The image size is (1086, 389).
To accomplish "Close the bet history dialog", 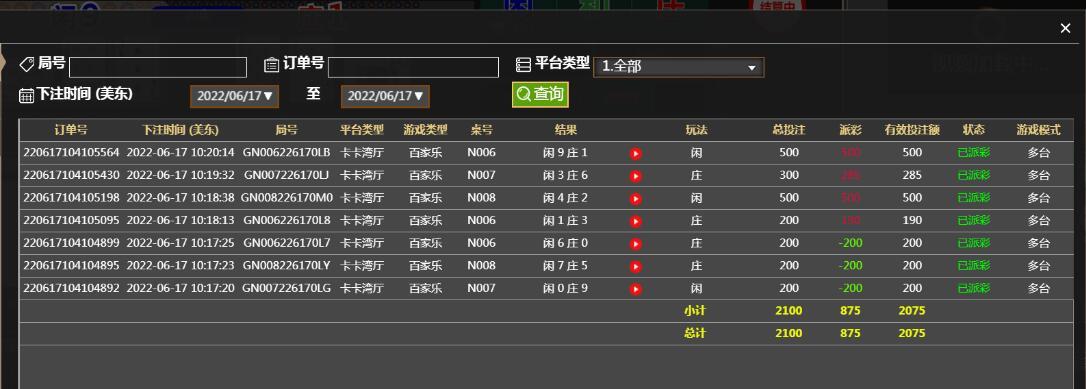I will [1065, 28].
